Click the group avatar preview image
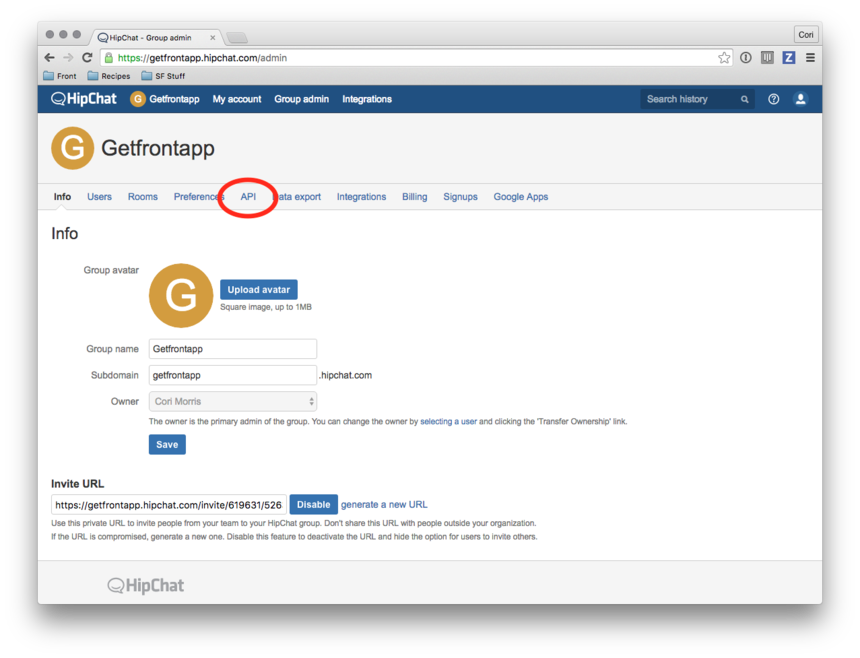Screen dimensions: 860x658 point(181,296)
